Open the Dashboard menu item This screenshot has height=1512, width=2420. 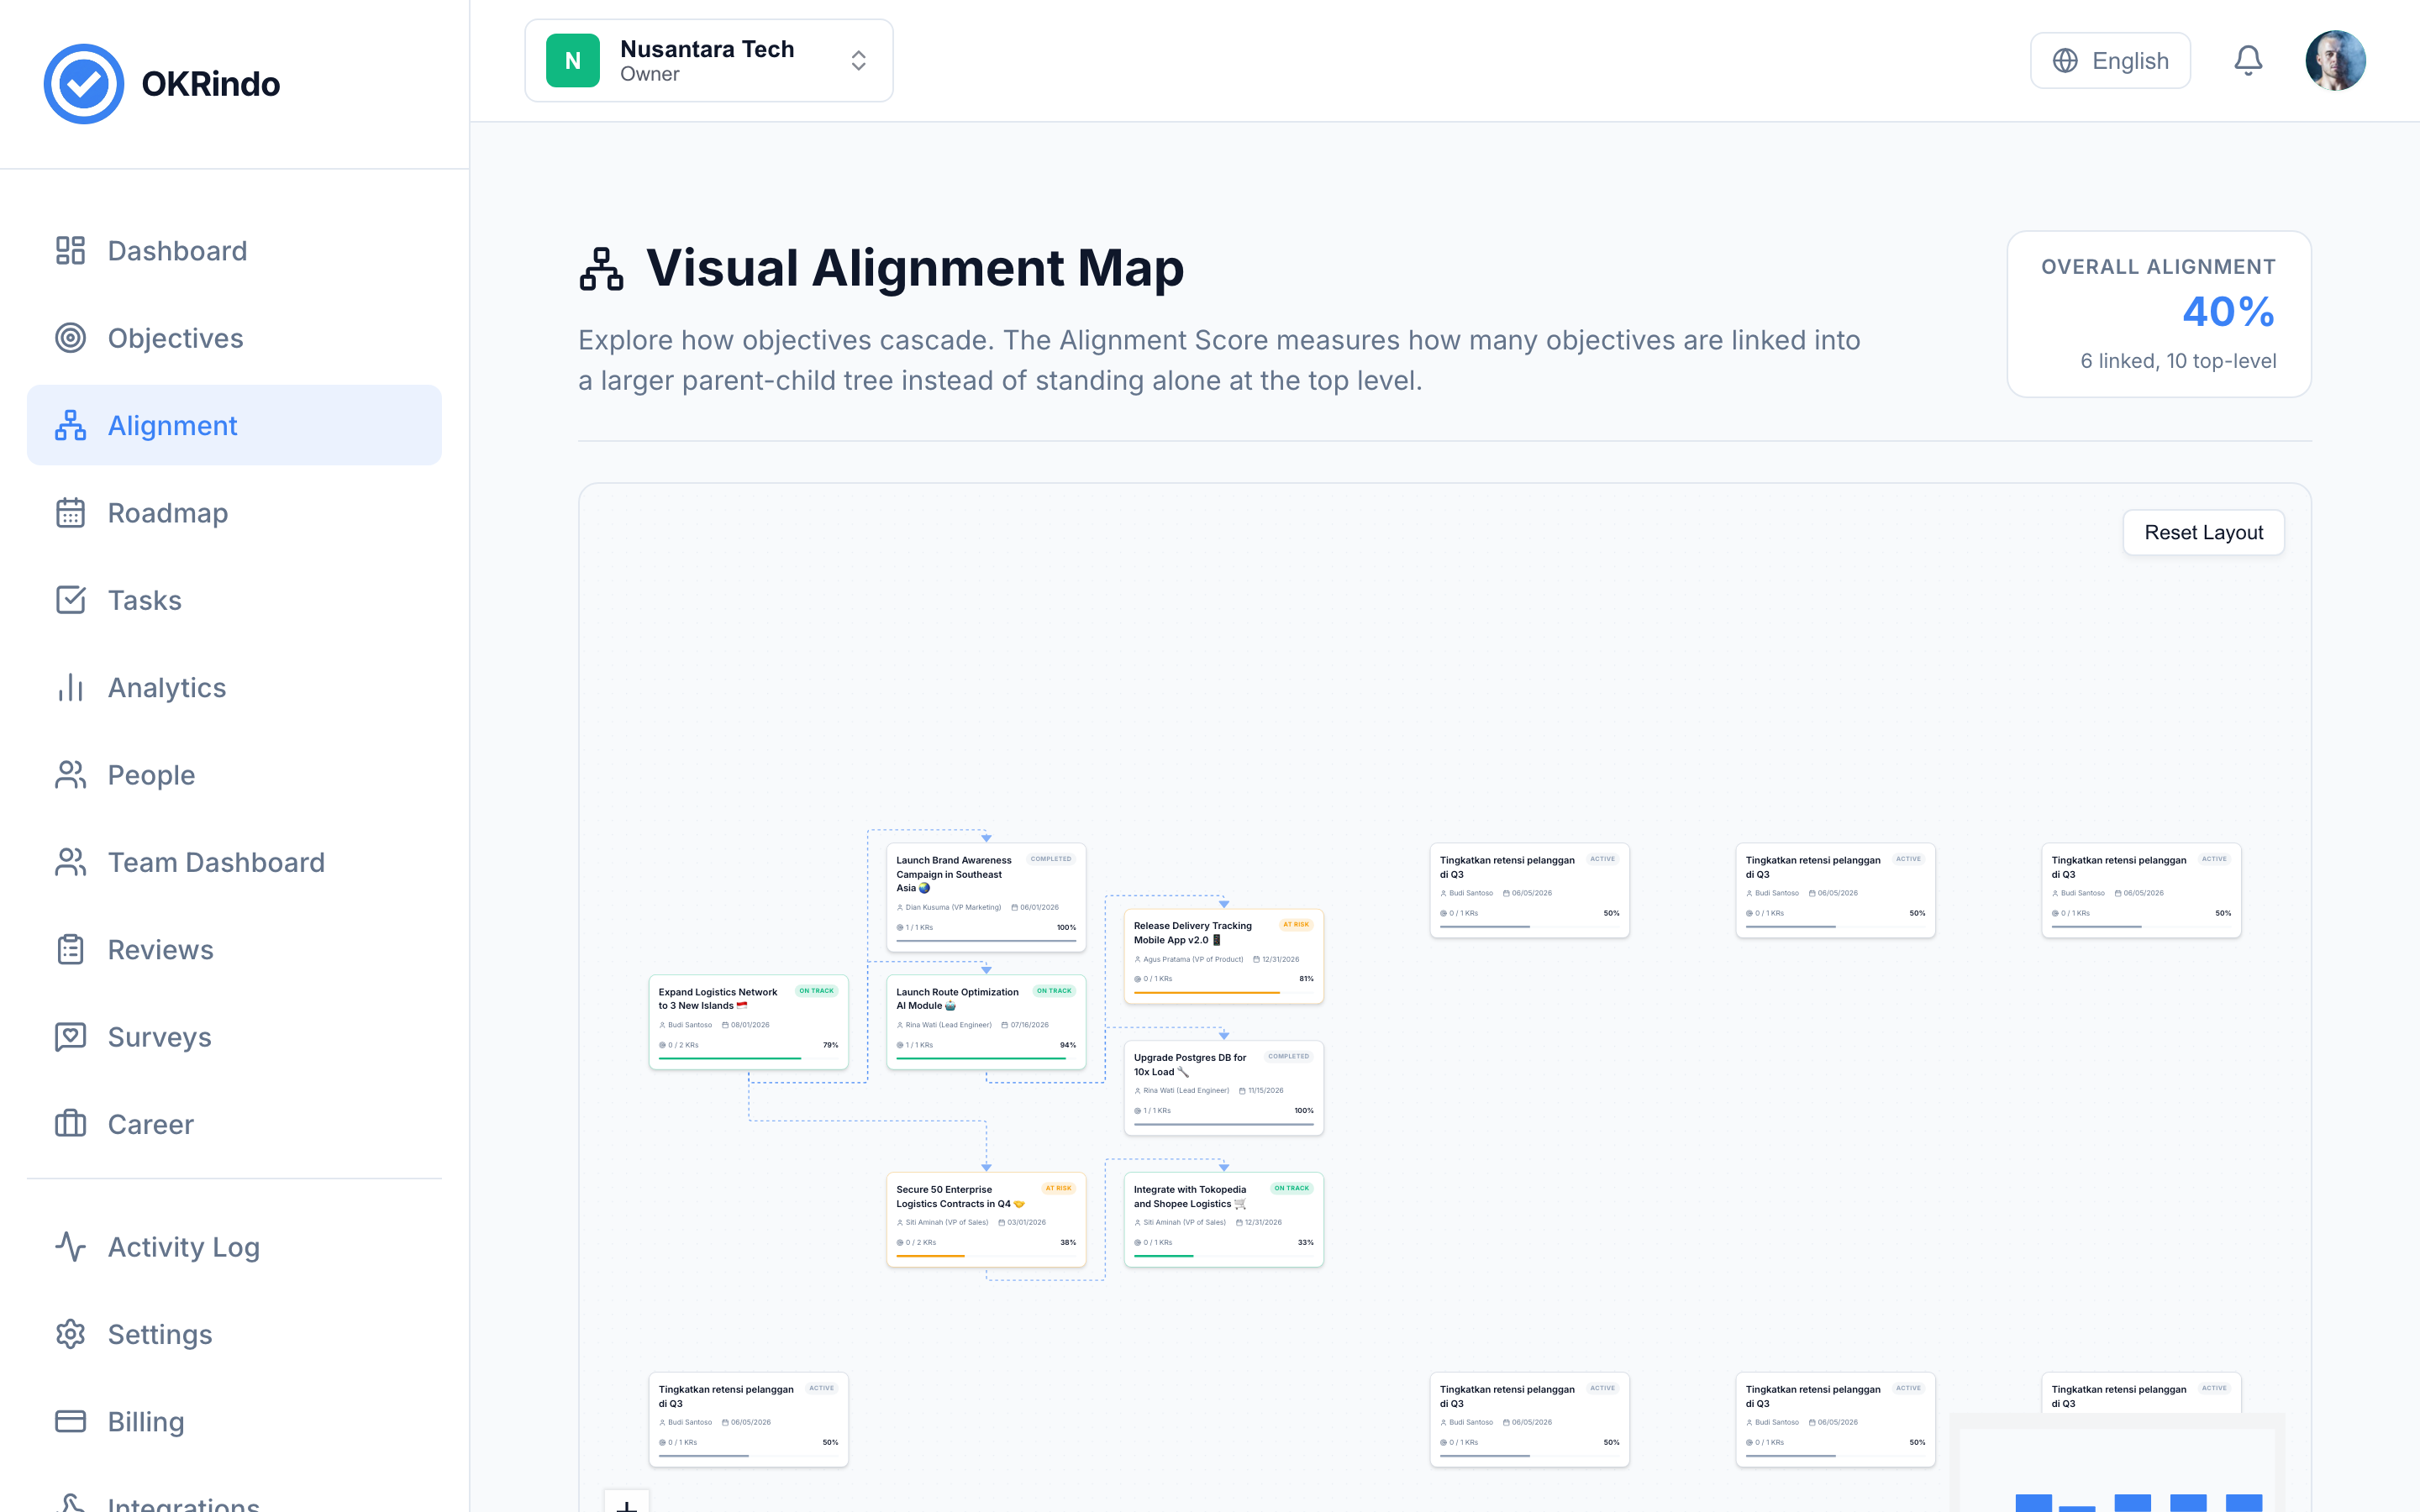pyautogui.click(x=234, y=250)
